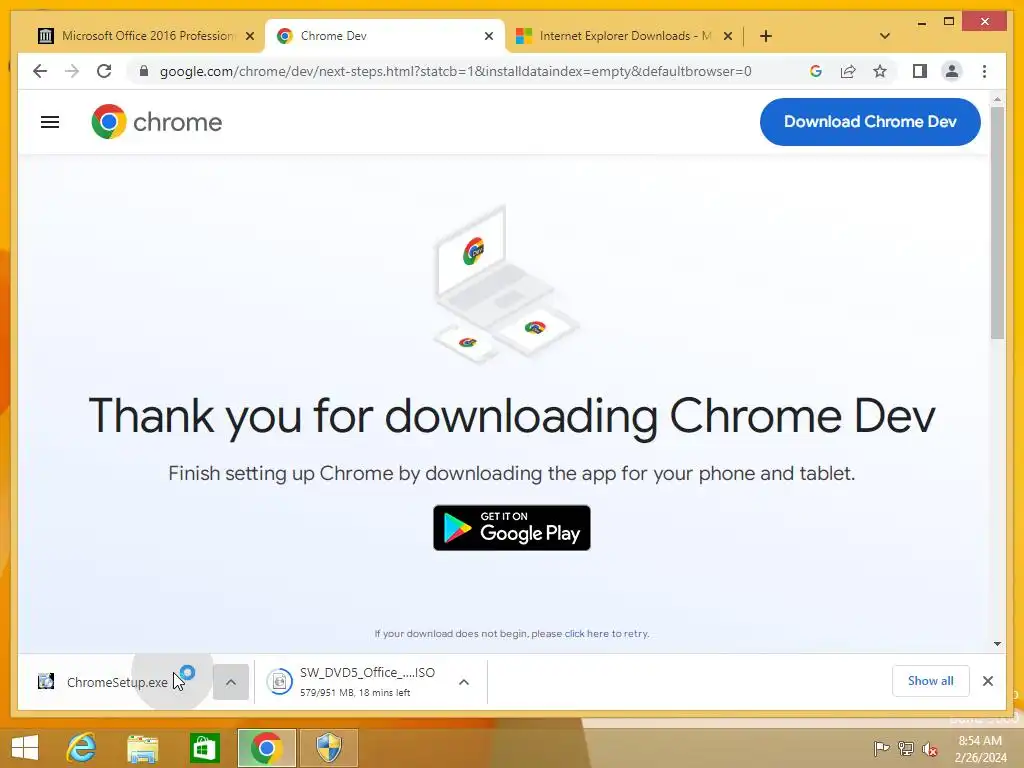
Task: Click the Download Chrome Dev button
Action: click(870, 122)
